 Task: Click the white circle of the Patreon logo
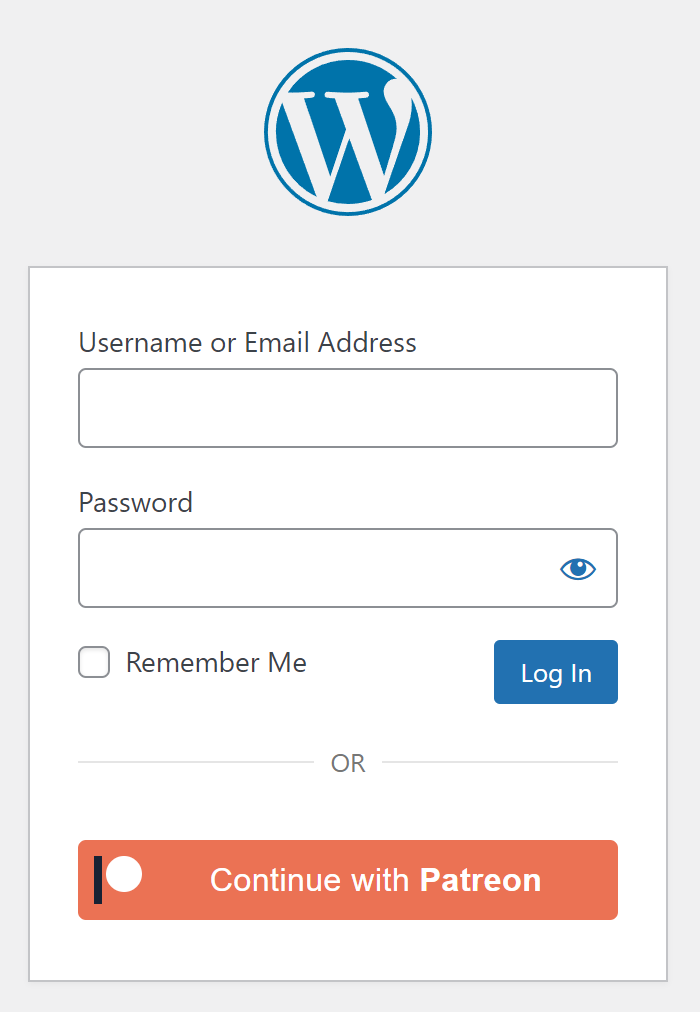tap(124, 874)
